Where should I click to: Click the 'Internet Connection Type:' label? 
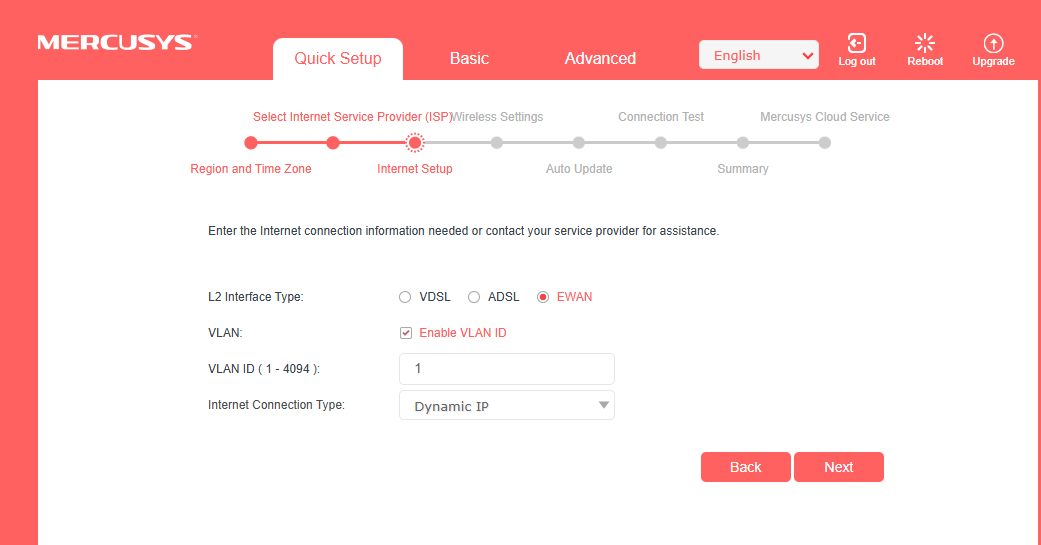pyautogui.click(x=276, y=405)
